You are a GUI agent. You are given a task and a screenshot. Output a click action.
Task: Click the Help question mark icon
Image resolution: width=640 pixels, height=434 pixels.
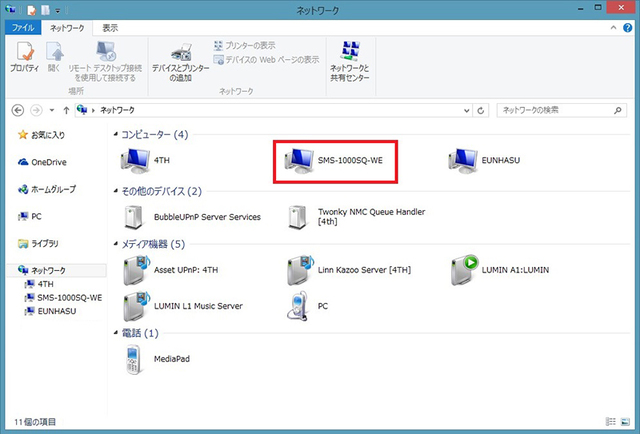[x=627, y=28]
